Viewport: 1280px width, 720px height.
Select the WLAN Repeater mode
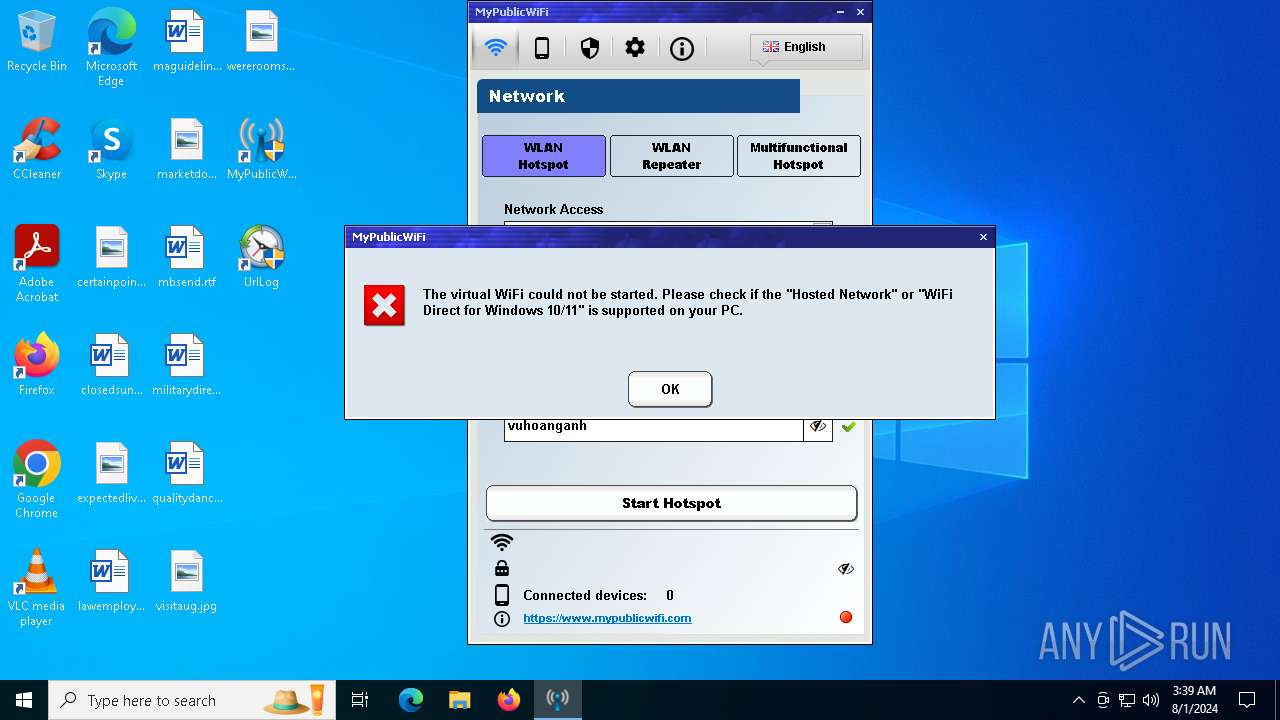tap(672, 156)
